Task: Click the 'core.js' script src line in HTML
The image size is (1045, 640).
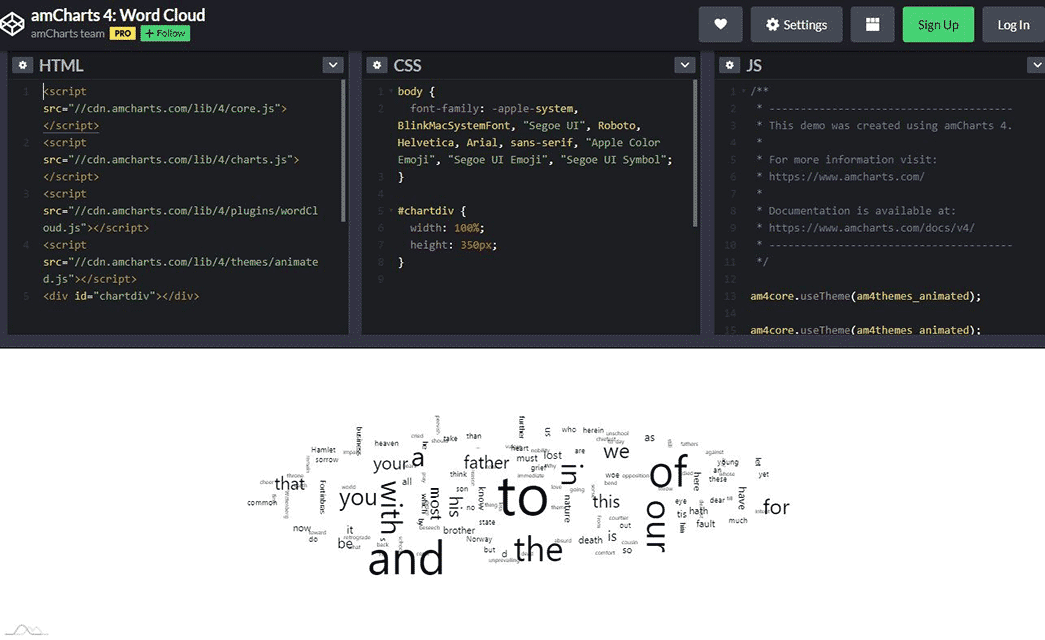Action: point(165,108)
